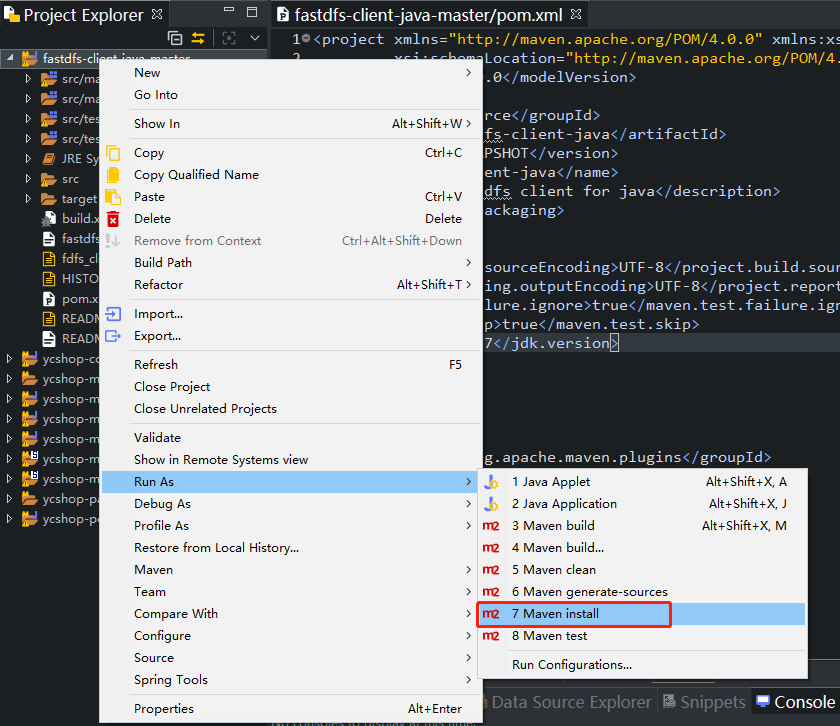Expand the JRE System Library node
The width and height of the screenshot is (840, 726).
pyautogui.click(x=28, y=159)
